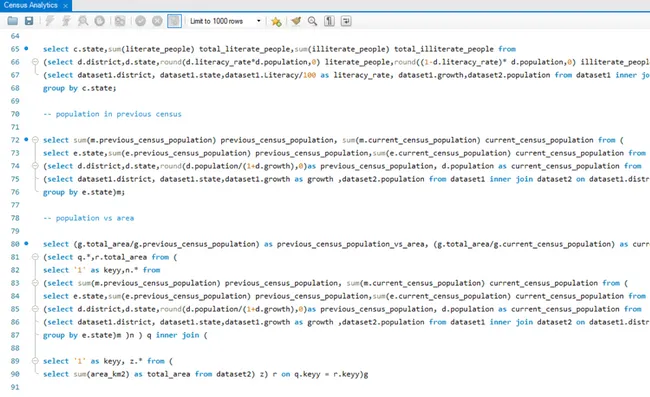Switch to the Census Analytics tab
The height and width of the screenshot is (397, 650).
click(x=31, y=5)
